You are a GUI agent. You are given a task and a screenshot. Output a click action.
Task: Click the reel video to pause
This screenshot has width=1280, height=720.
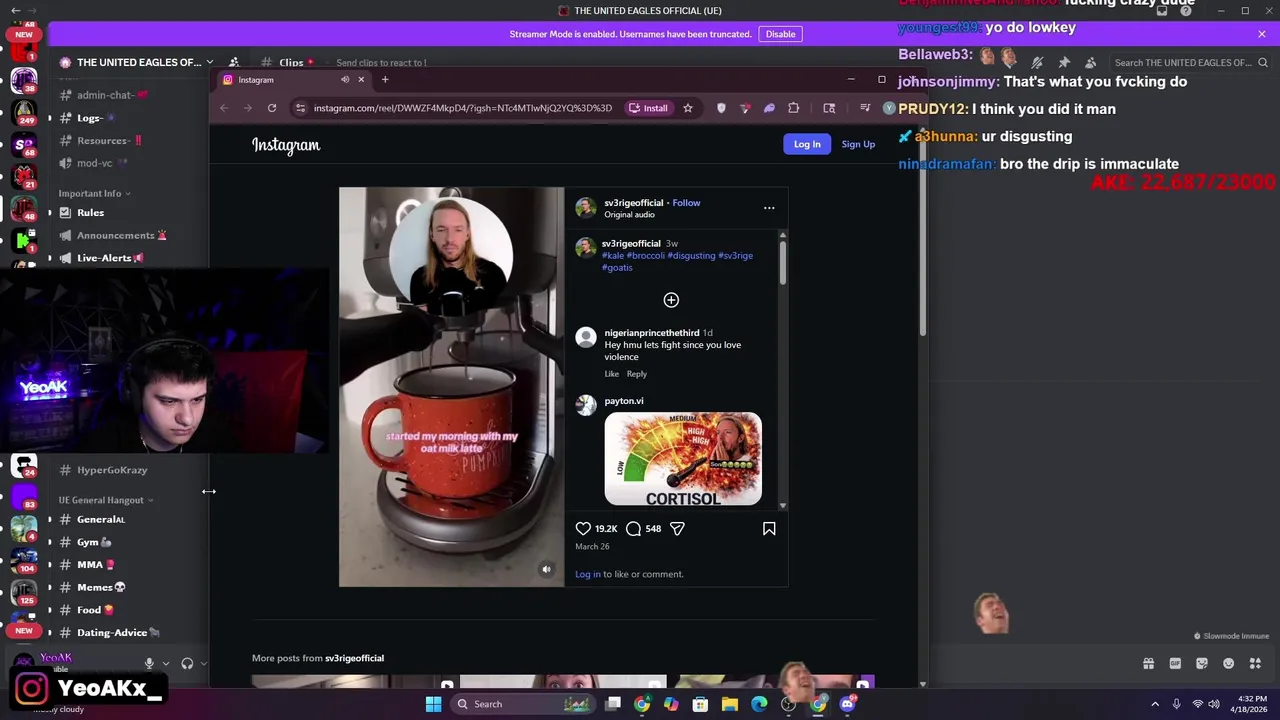[451, 387]
